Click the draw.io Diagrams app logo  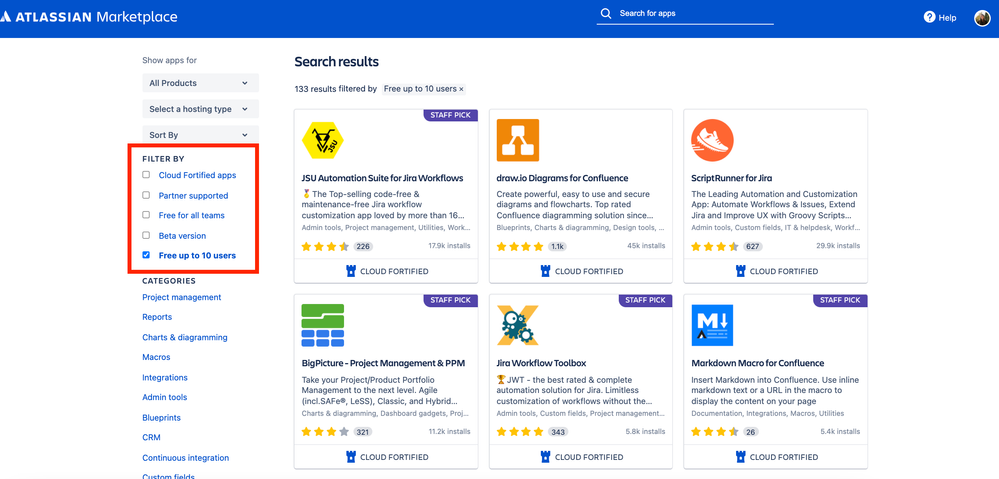click(518, 140)
